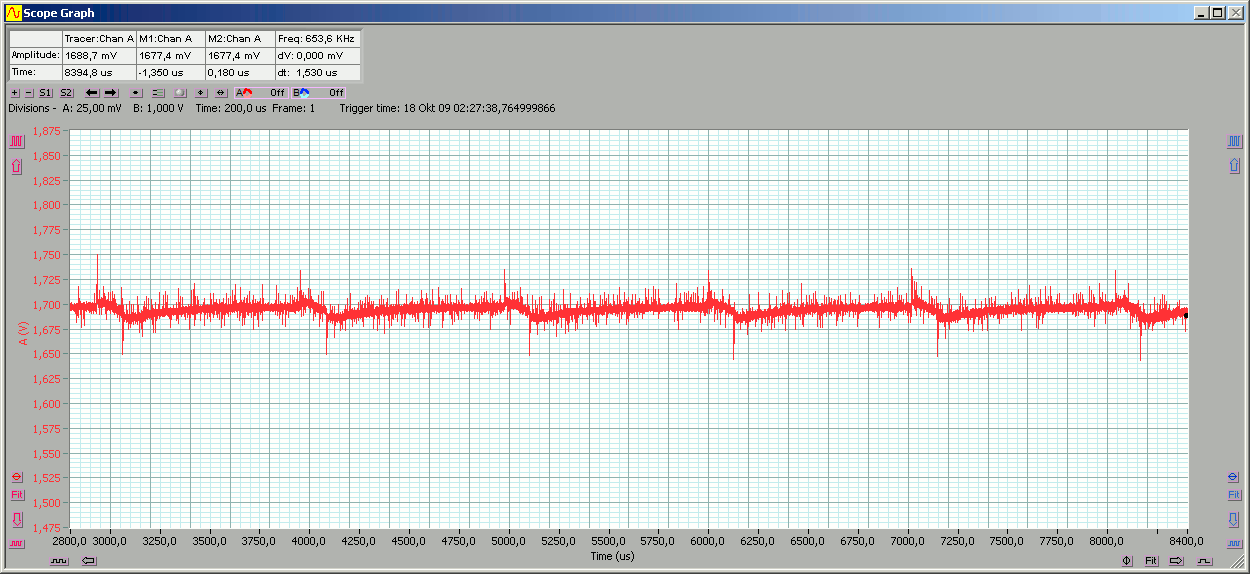Toggle channel A filter Off selector
1250x574 pixels.
(261, 92)
